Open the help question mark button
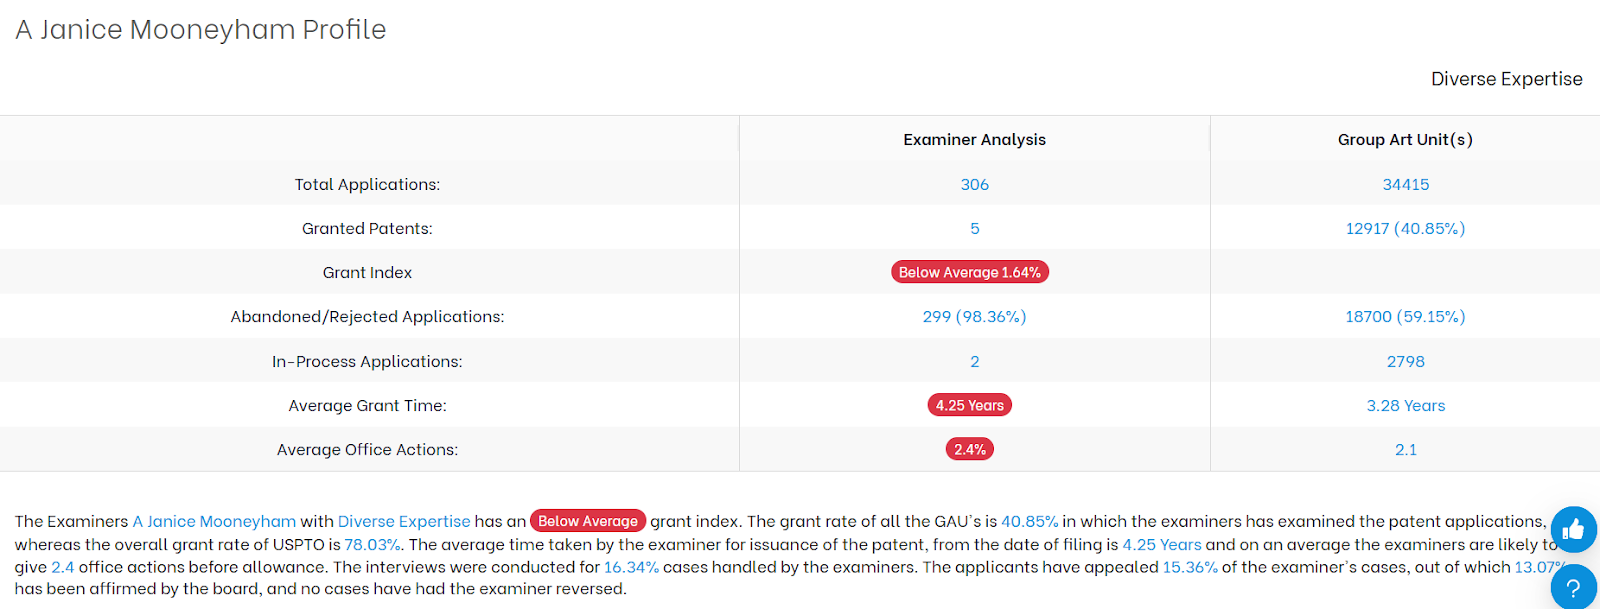This screenshot has height=609, width=1600. click(x=1574, y=587)
